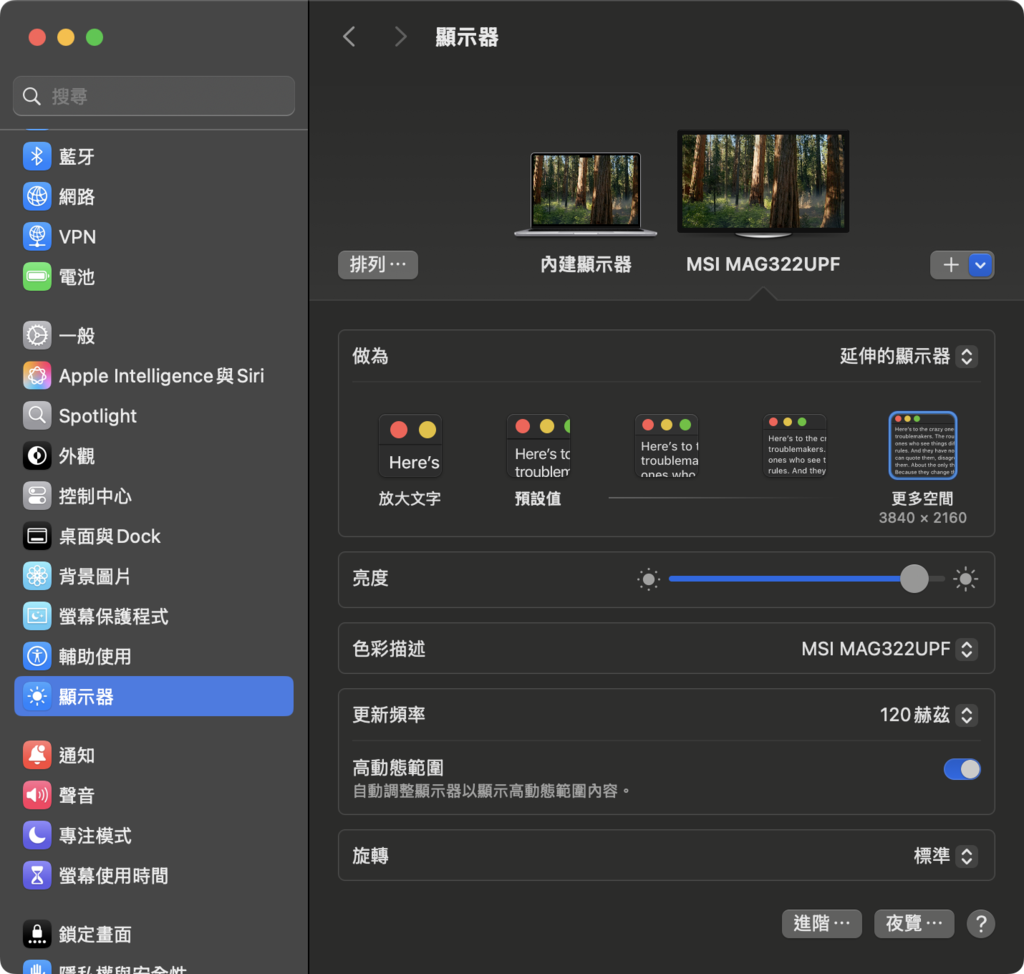Click the Spotlight magnifier icon in sidebar
1024x974 pixels.
(37, 415)
